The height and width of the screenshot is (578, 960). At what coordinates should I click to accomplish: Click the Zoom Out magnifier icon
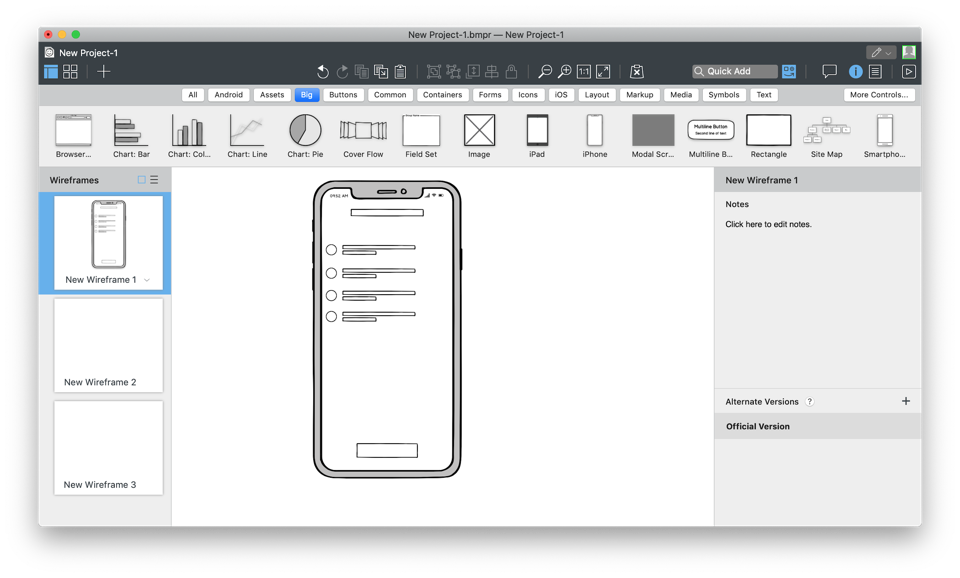pyautogui.click(x=545, y=72)
